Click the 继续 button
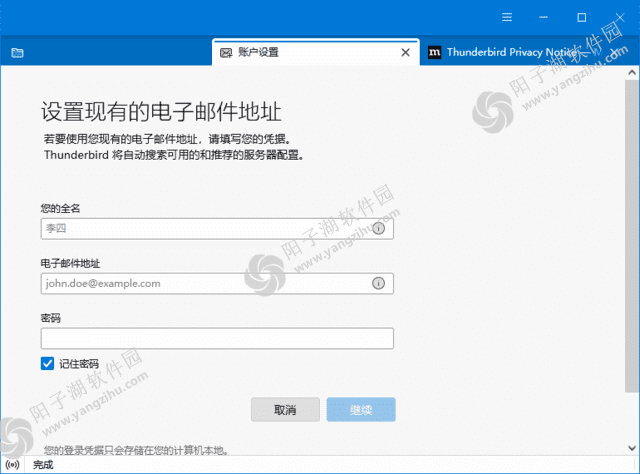This screenshot has height=474, width=640. (x=361, y=409)
